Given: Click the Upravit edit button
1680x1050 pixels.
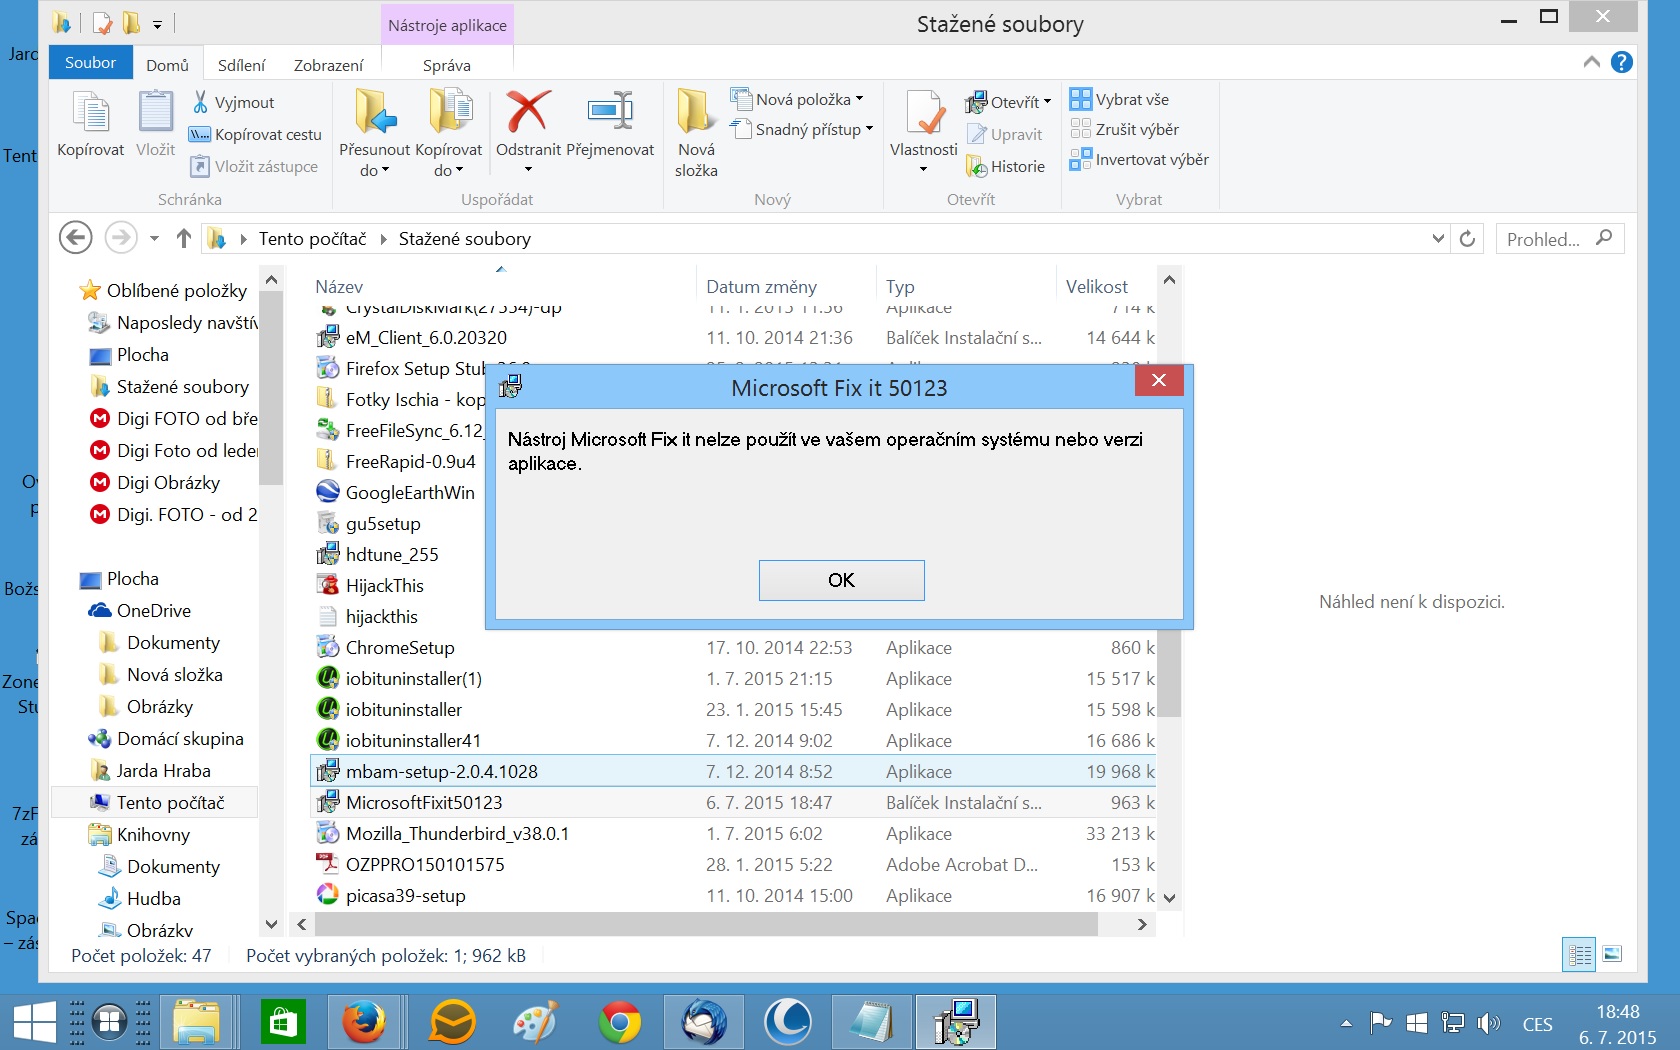Looking at the screenshot, I should coord(1005,134).
